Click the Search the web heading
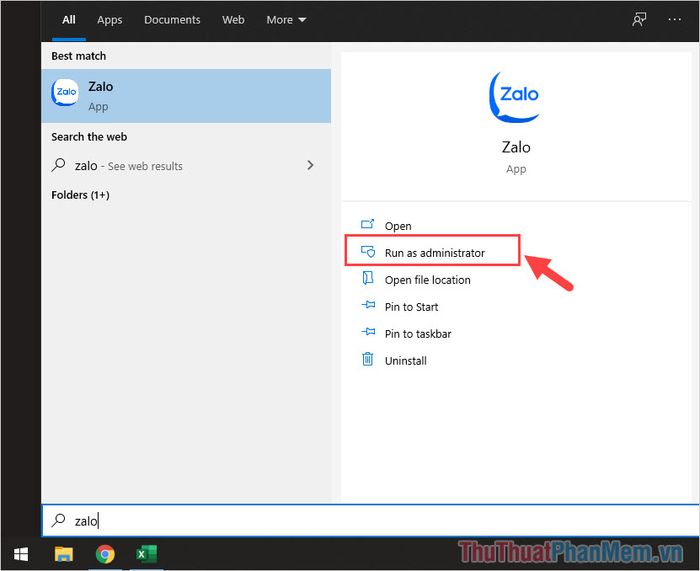 point(89,137)
